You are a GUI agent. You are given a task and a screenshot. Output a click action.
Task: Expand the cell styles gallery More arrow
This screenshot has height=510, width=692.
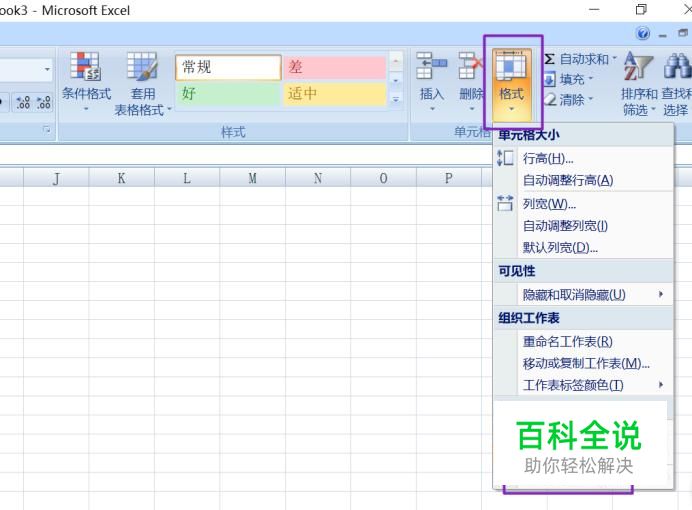[396, 99]
